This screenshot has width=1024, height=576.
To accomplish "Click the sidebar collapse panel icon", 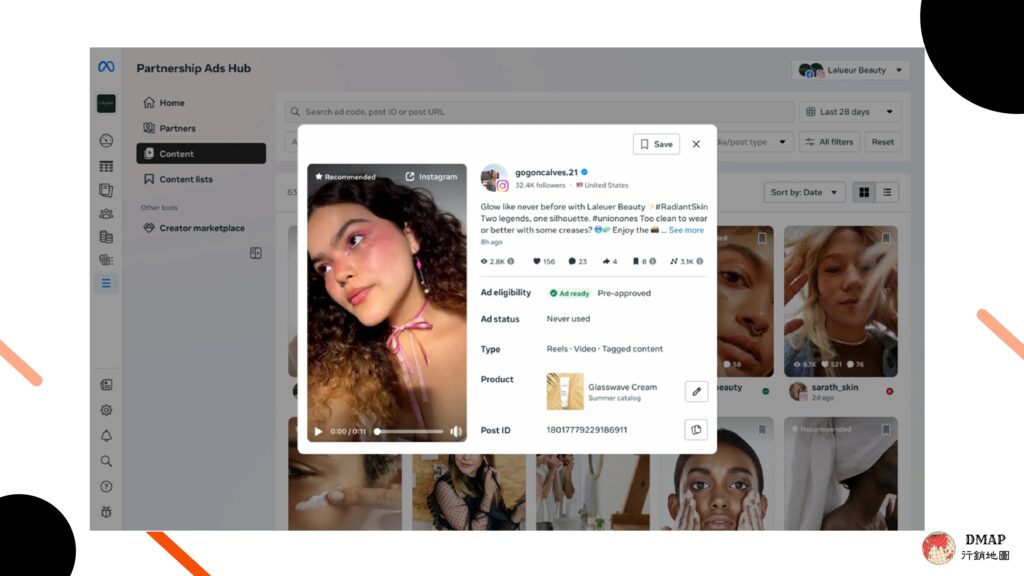I will point(256,253).
